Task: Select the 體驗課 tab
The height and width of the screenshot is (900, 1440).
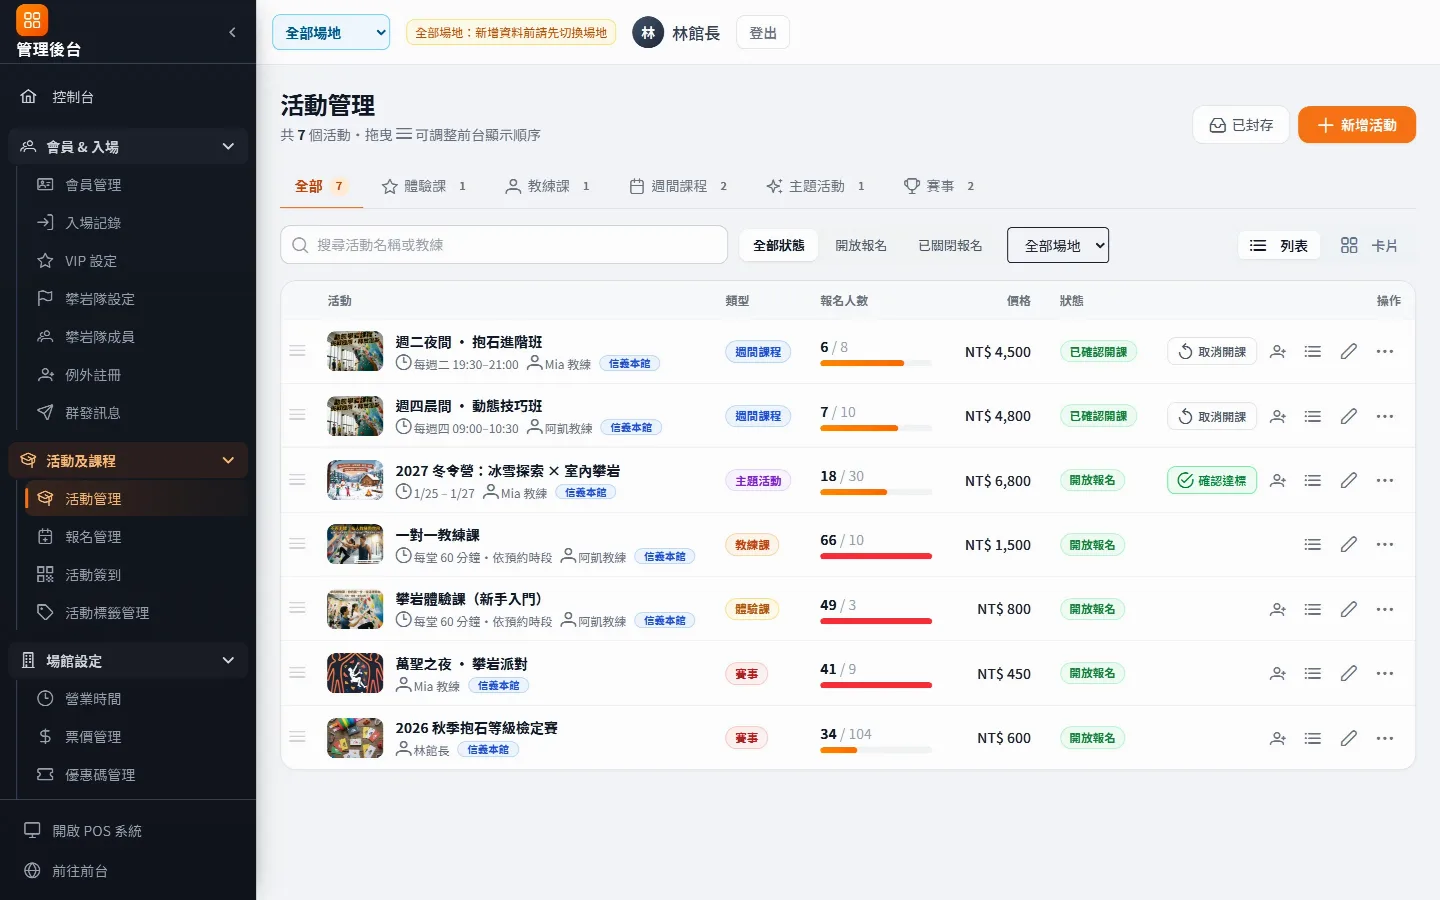Action: [424, 186]
